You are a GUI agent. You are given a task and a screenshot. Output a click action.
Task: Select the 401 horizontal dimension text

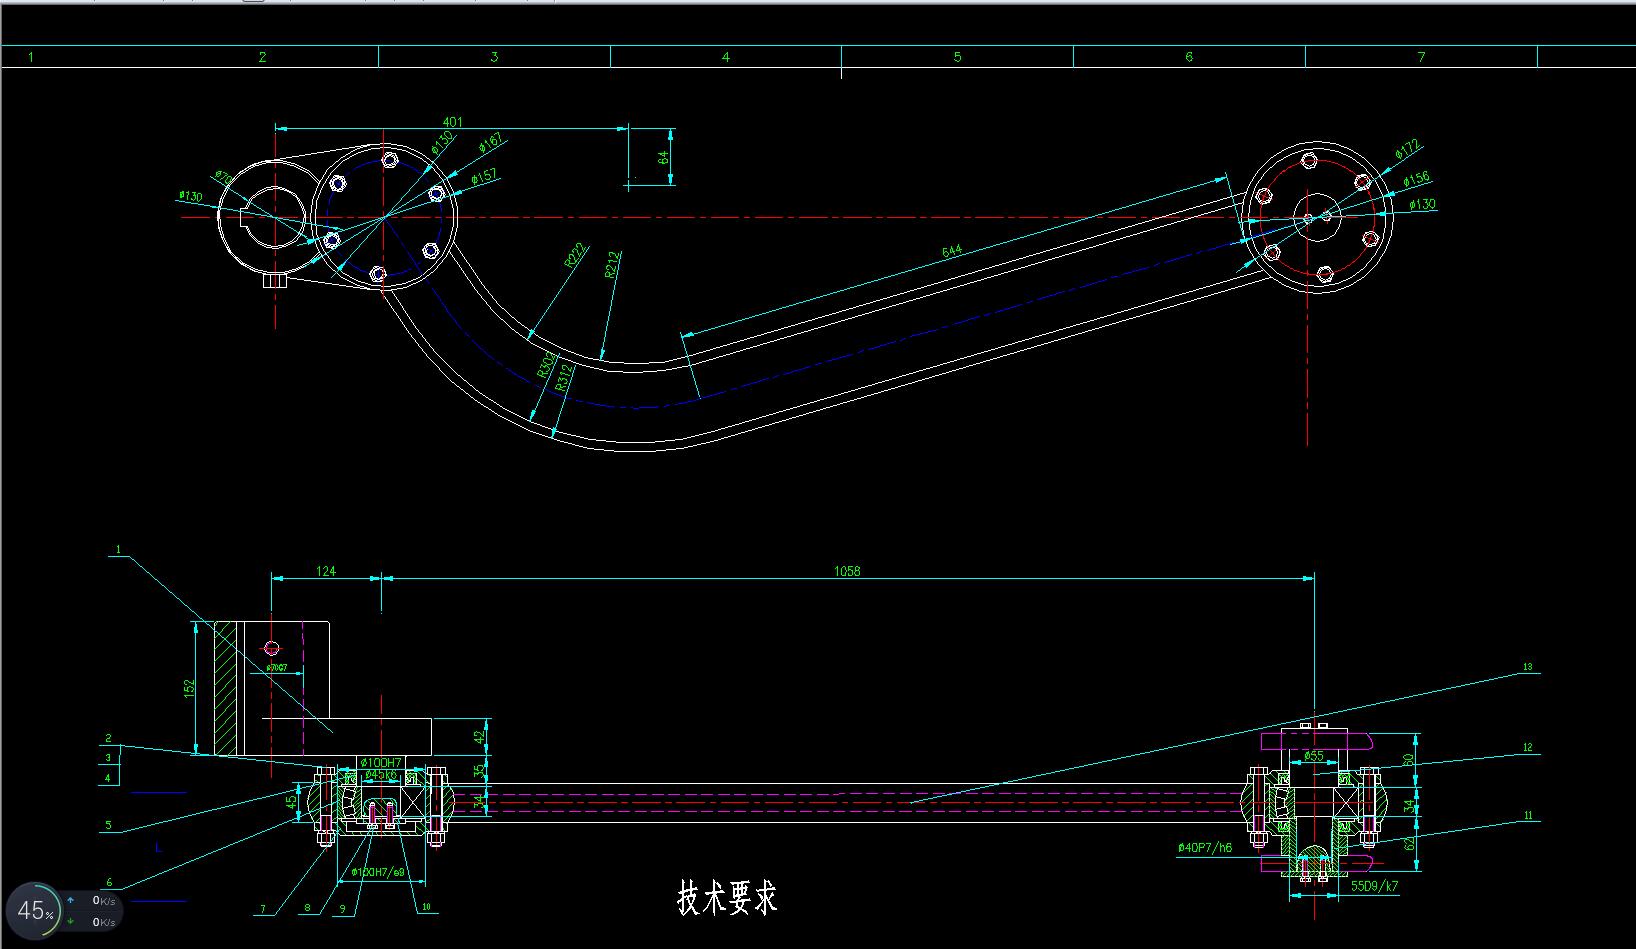coord(452,122)
